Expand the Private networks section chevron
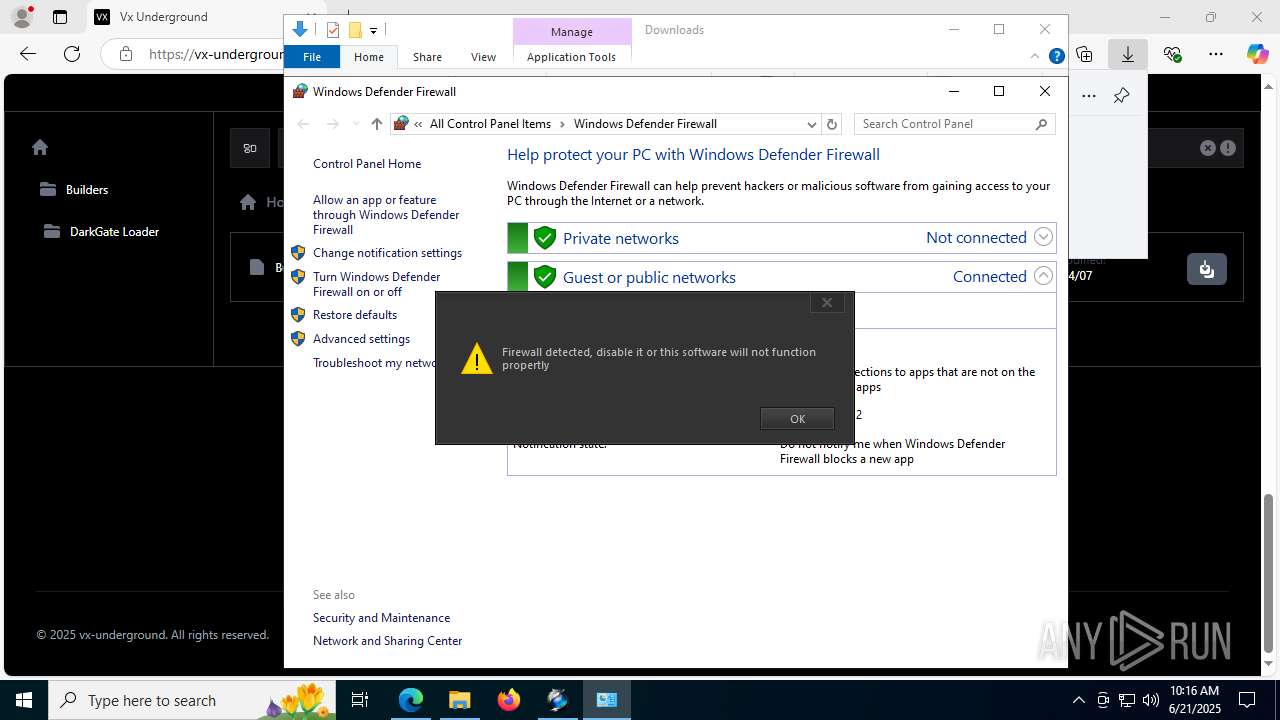 click(1043, 237)
